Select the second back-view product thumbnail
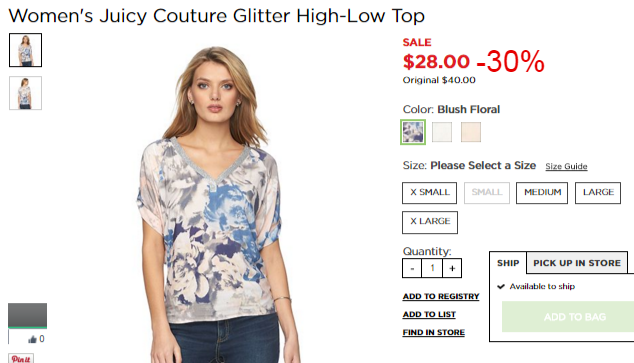This screenshot has height=363, width=634. click(x=25, y=93)
